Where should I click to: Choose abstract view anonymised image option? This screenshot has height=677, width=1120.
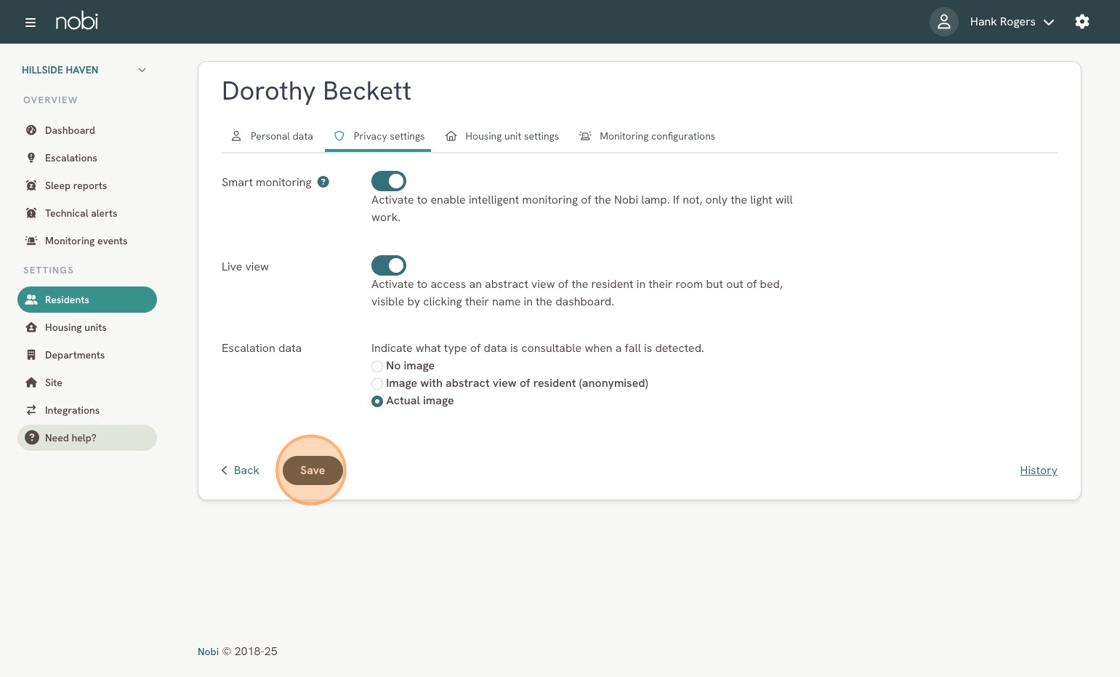(377, 384)
